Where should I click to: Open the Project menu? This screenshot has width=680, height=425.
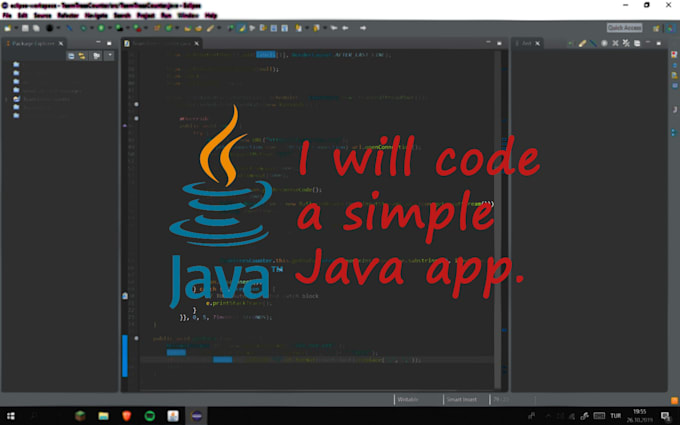tap(146, 16)
